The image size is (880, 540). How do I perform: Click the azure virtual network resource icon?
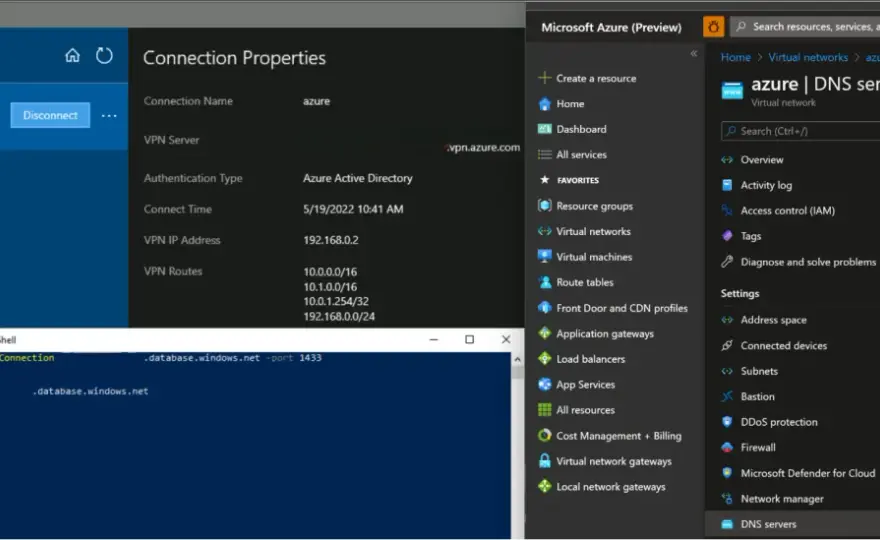point(732,90)
